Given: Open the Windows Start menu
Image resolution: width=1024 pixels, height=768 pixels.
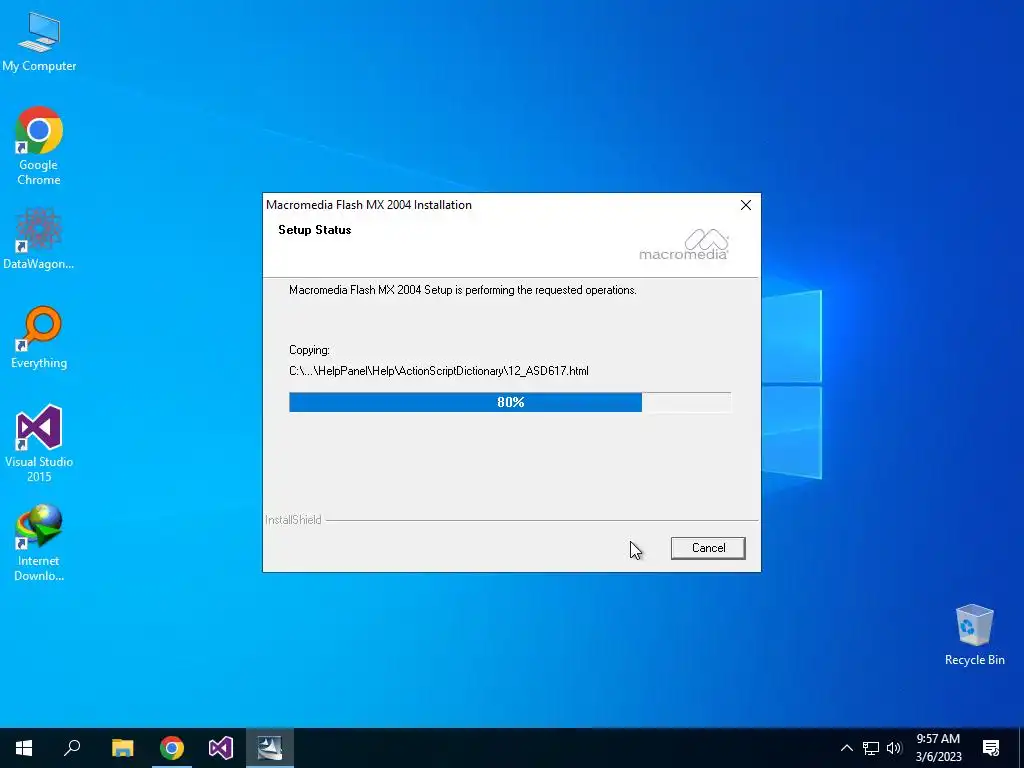Looking at the screenshot, I should (x=24, y=748).
